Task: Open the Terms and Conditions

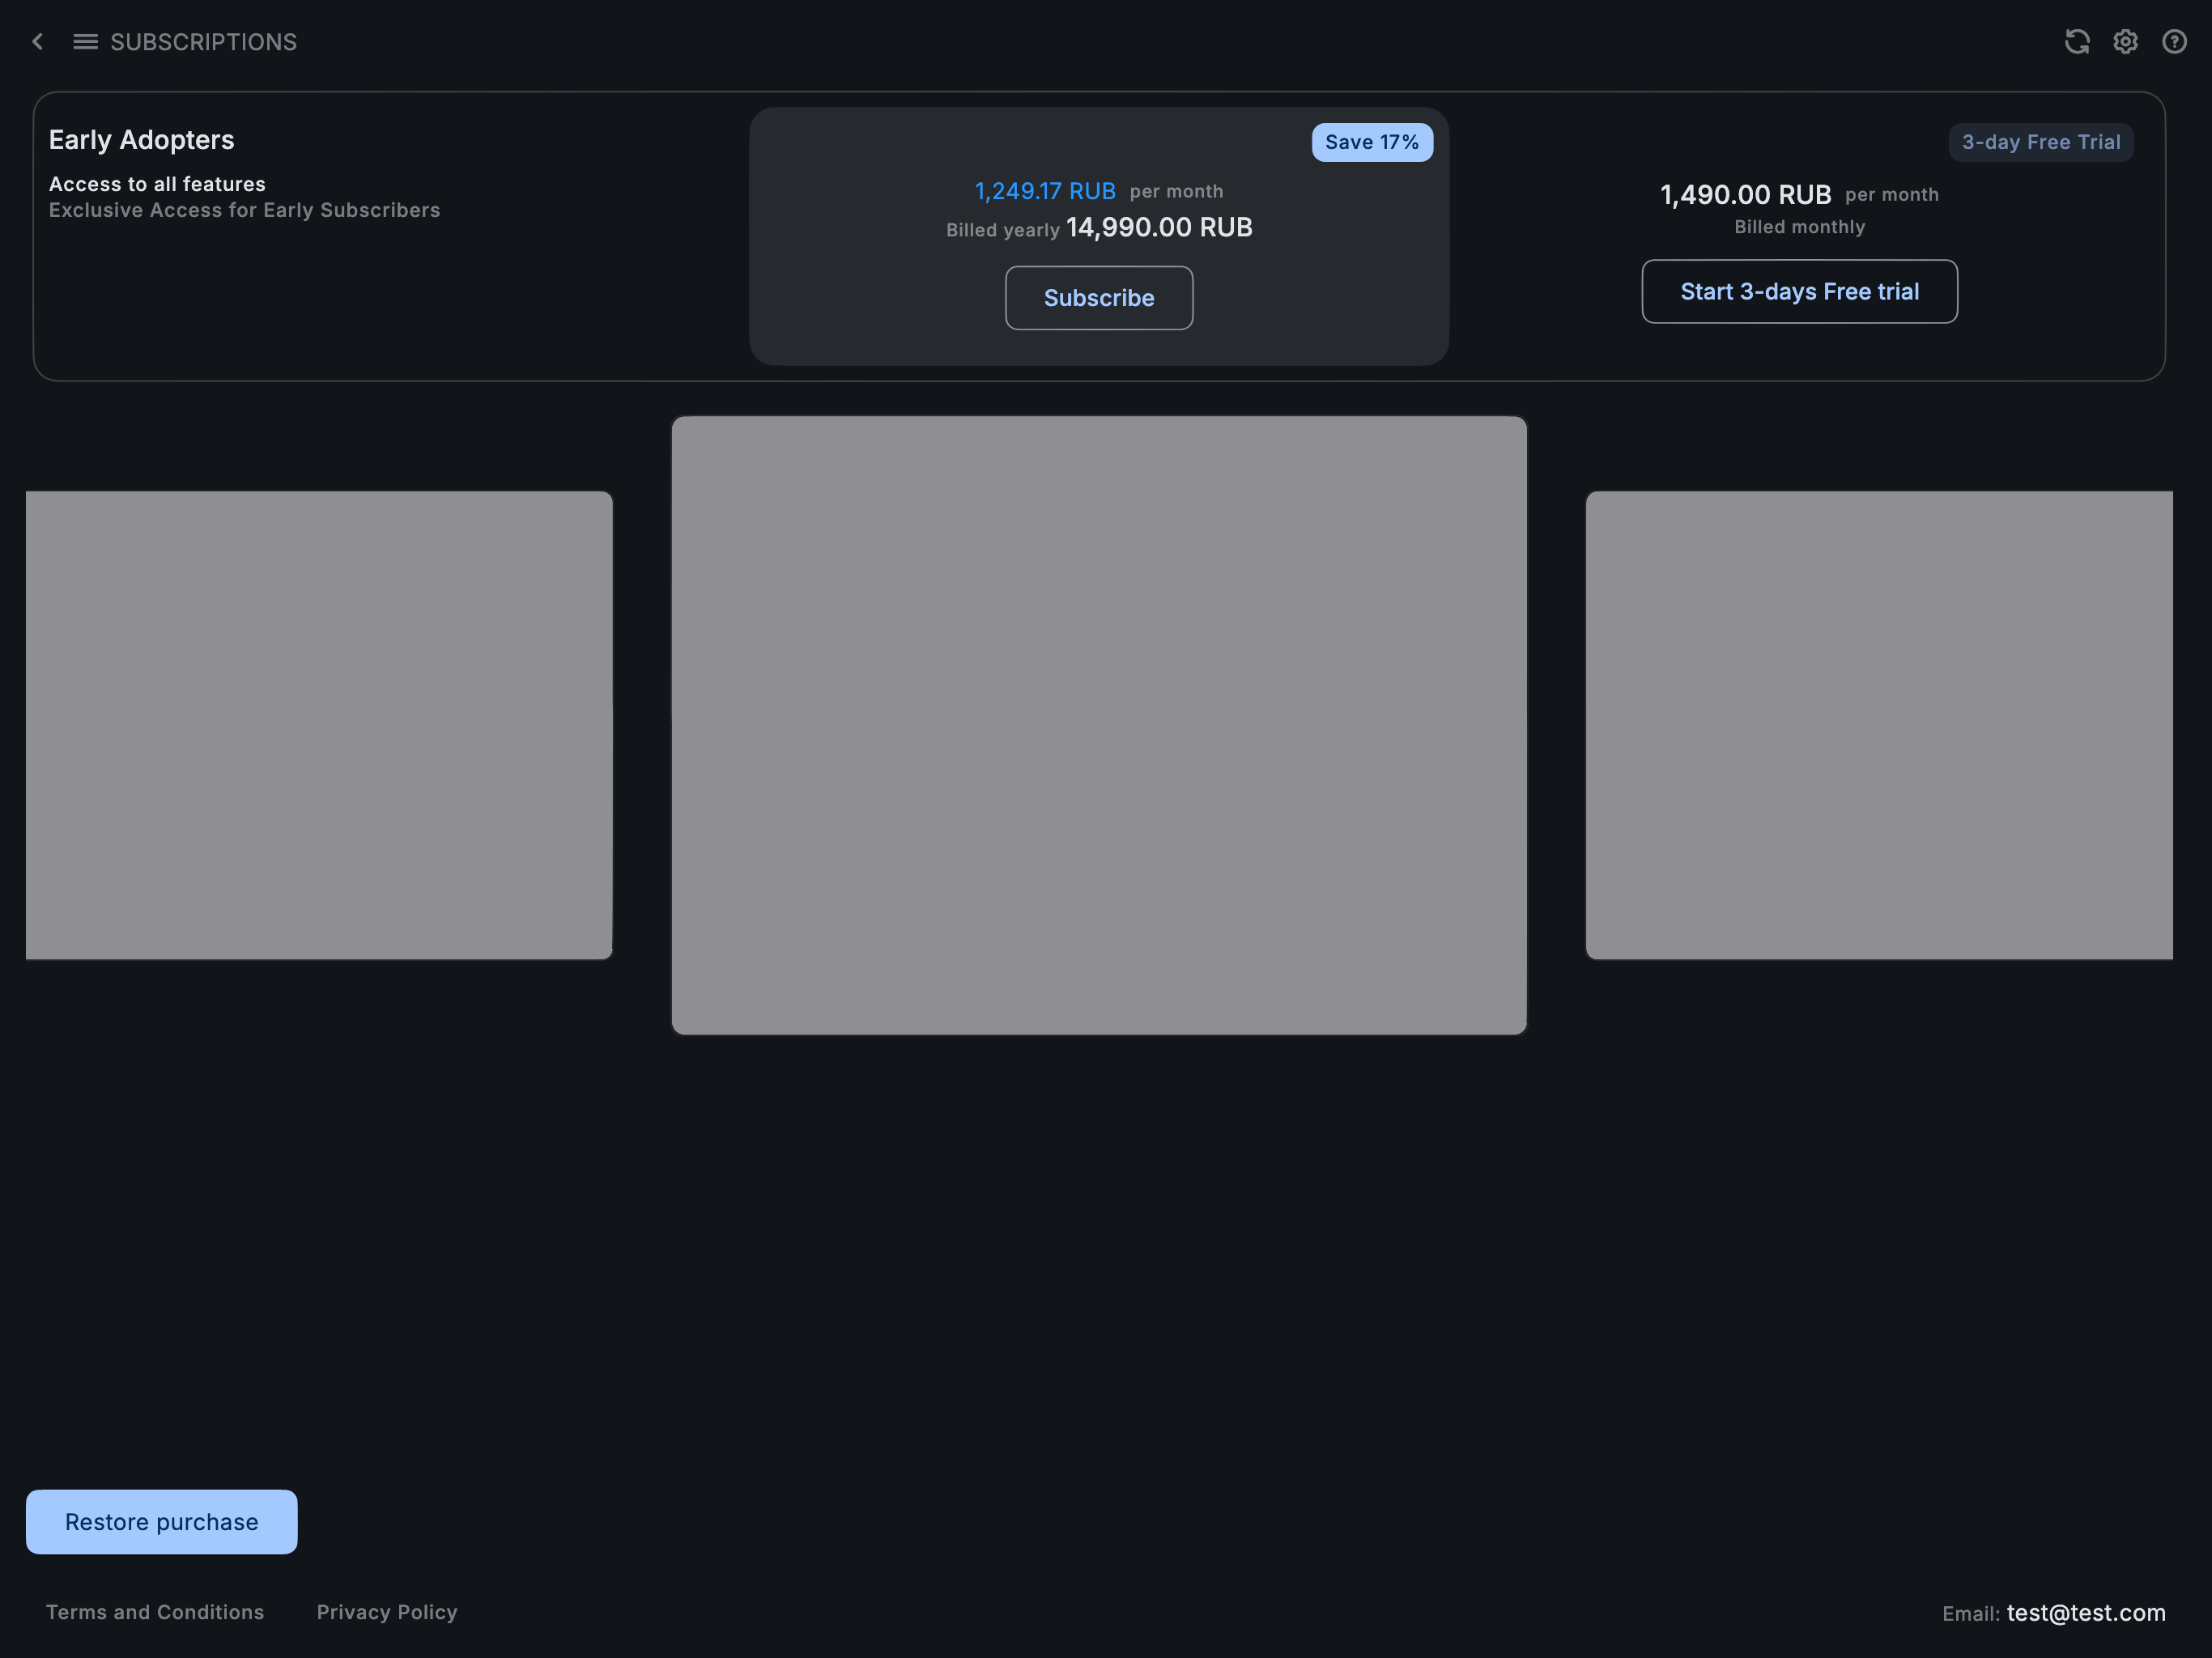Action: pyautogui.click(x=154, y=1611)
